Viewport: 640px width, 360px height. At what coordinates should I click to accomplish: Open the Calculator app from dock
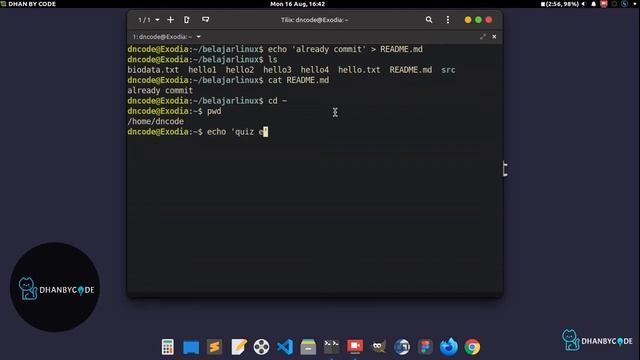click(168, 347)
